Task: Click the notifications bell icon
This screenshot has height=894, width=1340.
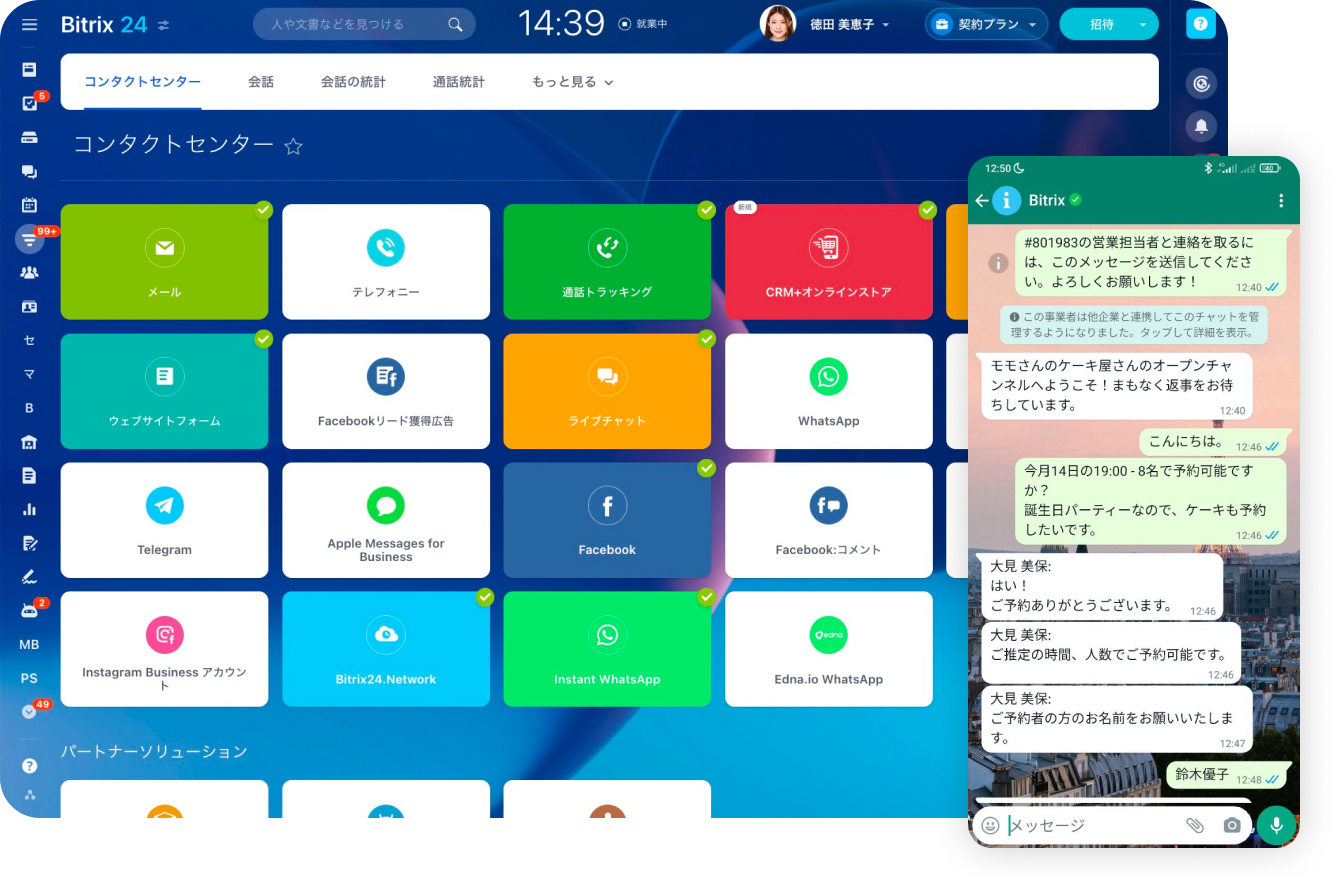Action: 1201,126
